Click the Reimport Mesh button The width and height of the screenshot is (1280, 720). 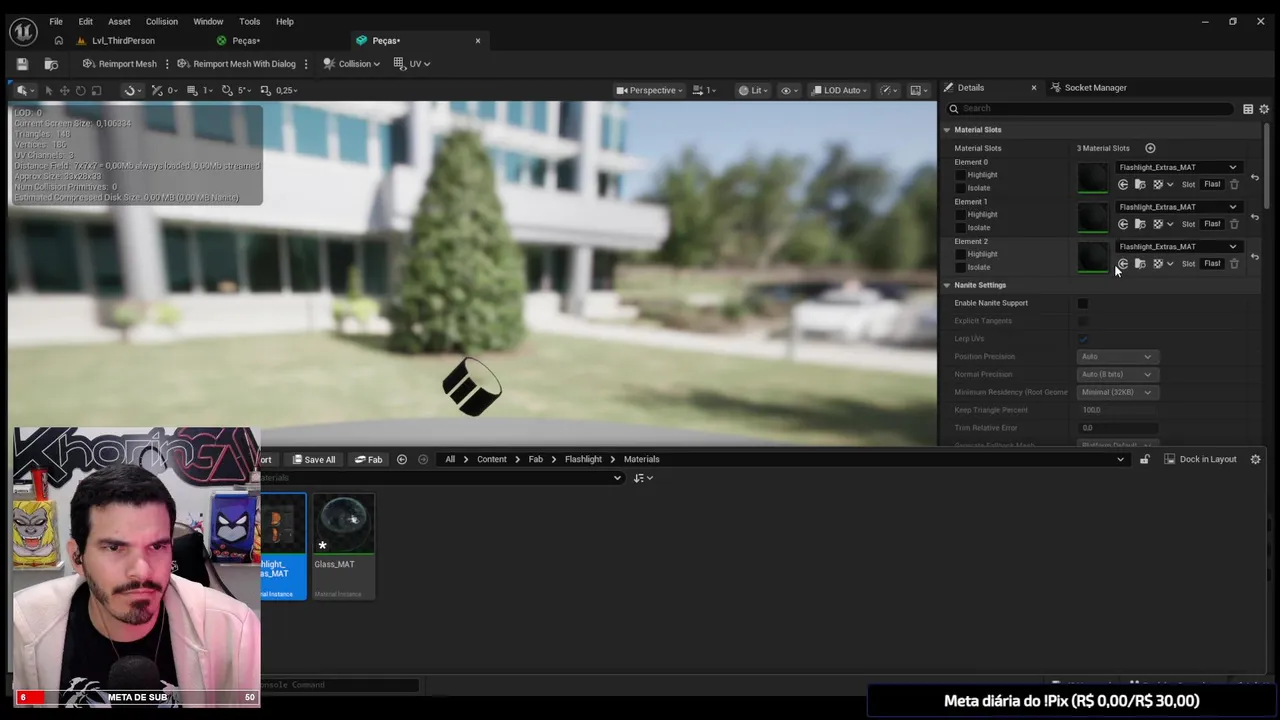120,64
